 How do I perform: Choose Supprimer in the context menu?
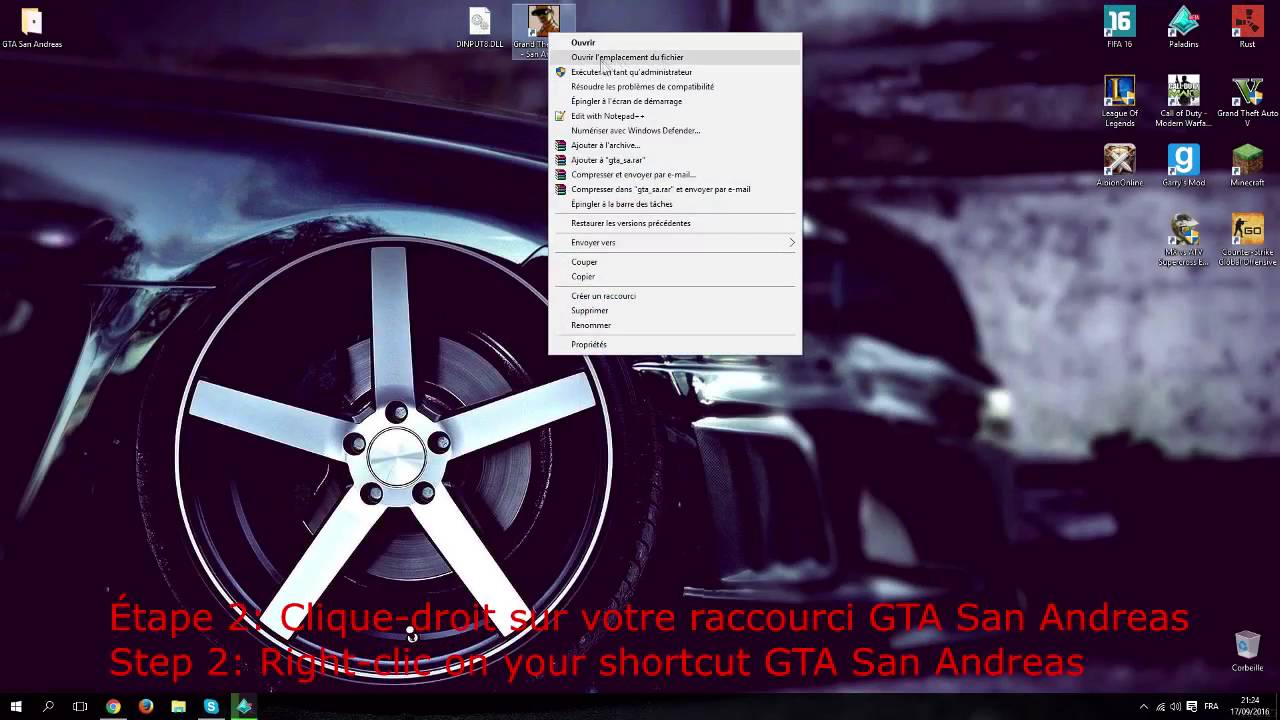[675, 311]
